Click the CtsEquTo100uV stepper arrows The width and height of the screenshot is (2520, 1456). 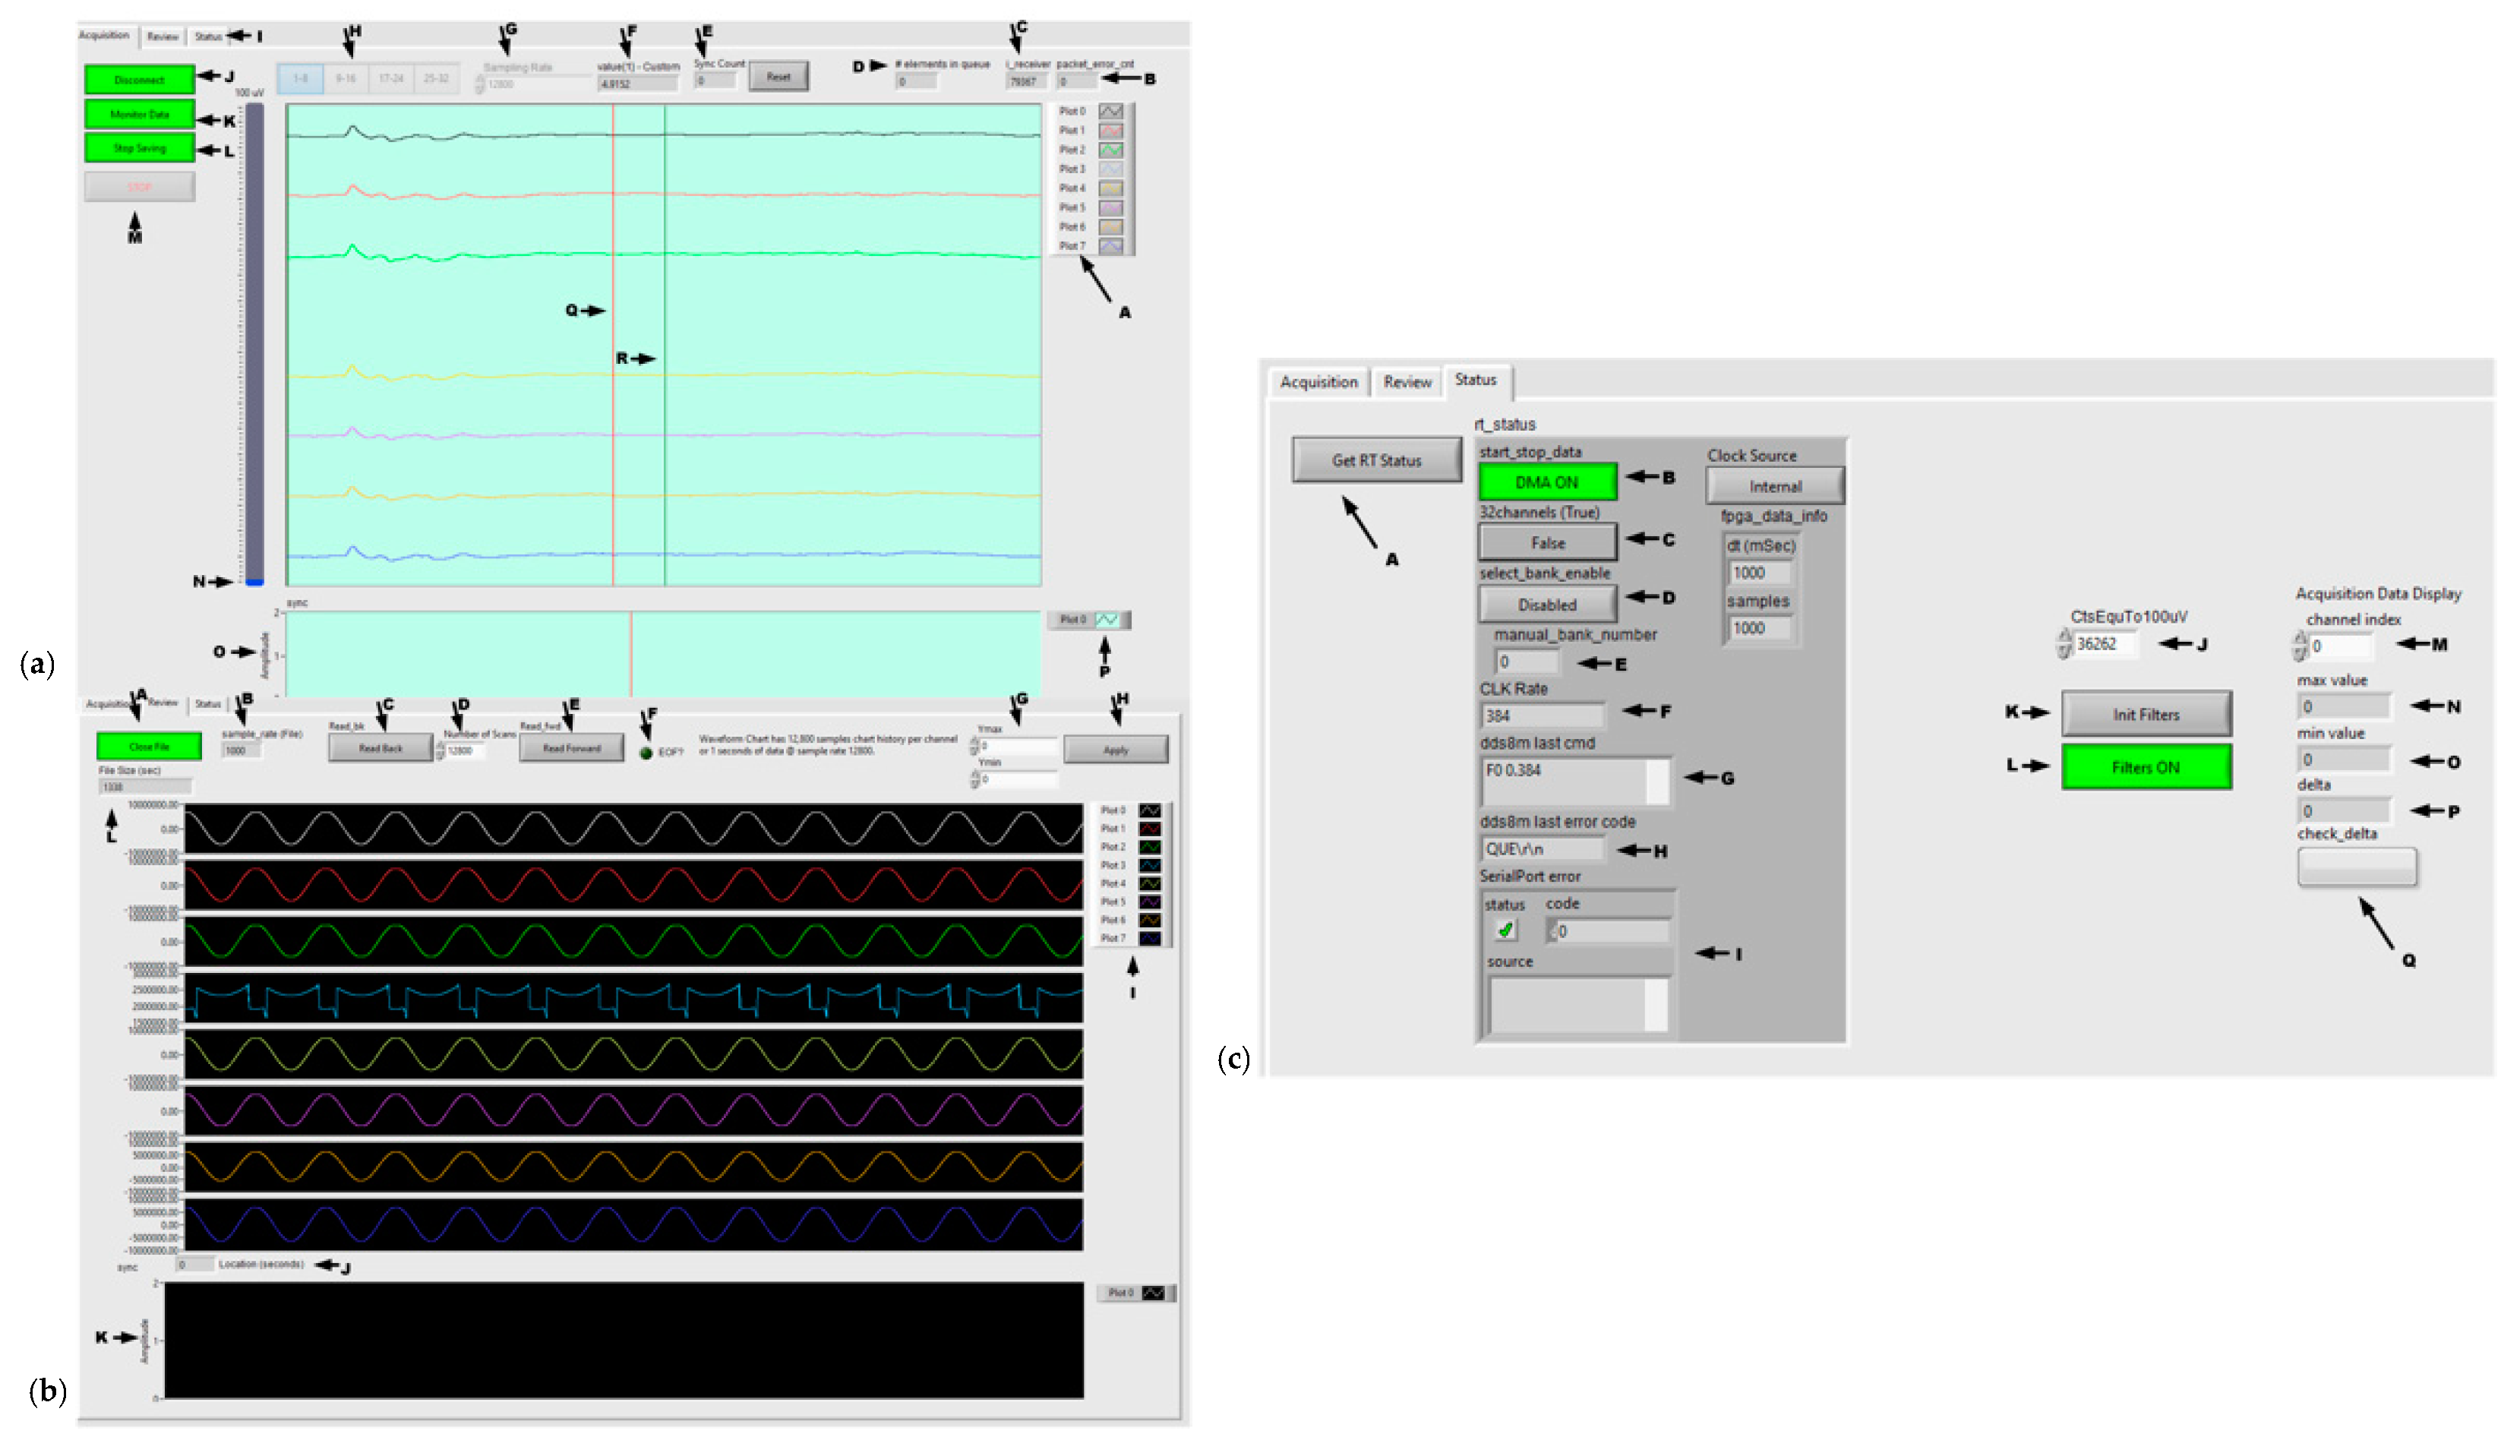(2064, 644)
